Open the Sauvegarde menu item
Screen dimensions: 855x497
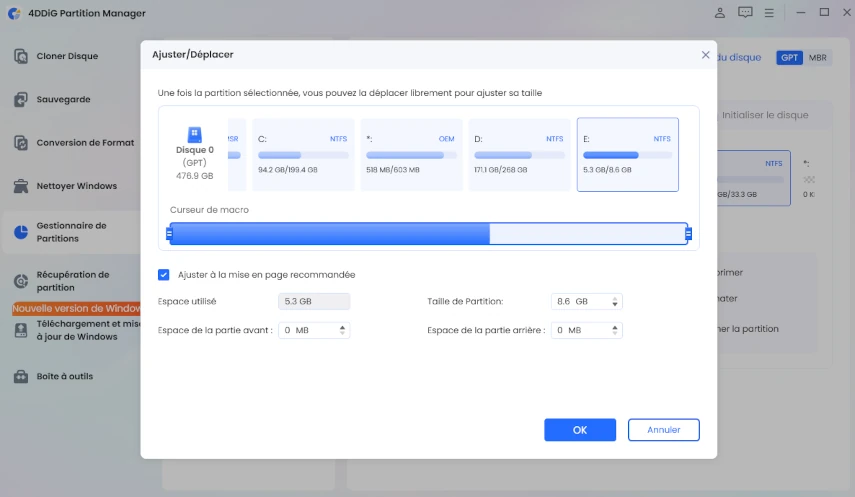(63, 99)
